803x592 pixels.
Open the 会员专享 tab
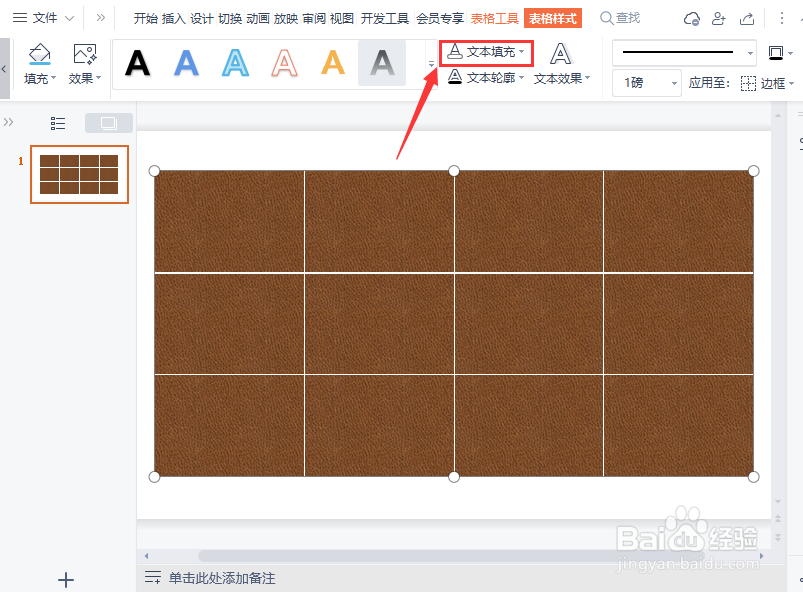[x=440, y=18]
